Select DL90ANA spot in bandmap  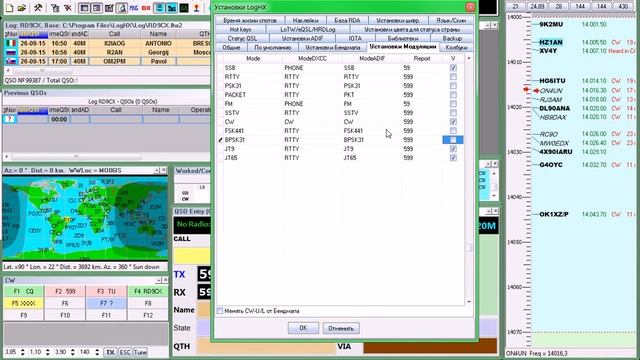point(554,108)
